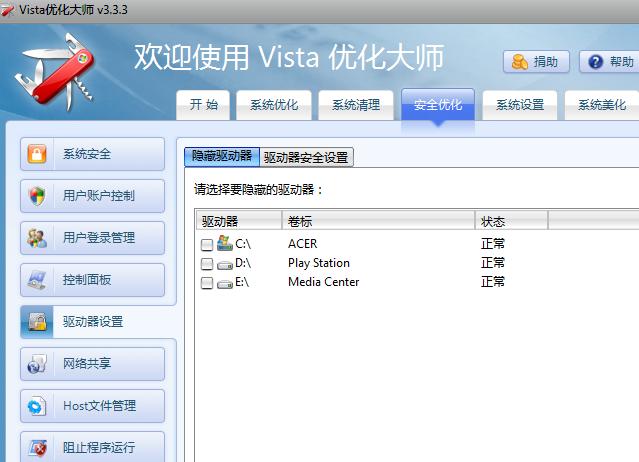
Task: Open 用户登录管理 section
Action: pyautogui.click(x=93, y=238)
